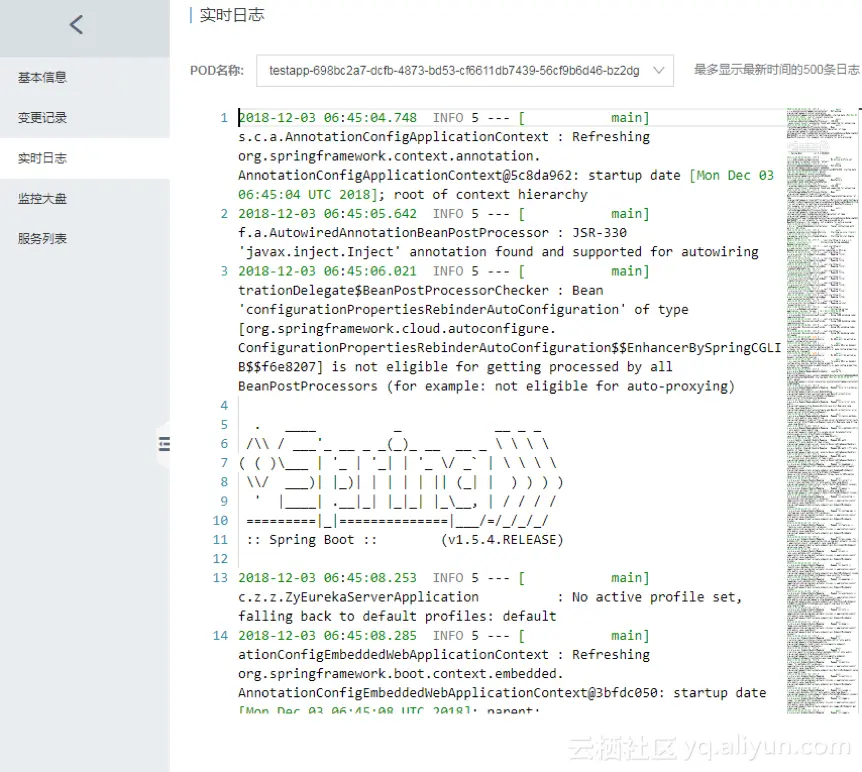The image size is (862, 772).
Task: Click the 最多显示最新时间的500条日志 hint text
Action: pos(776,70)
